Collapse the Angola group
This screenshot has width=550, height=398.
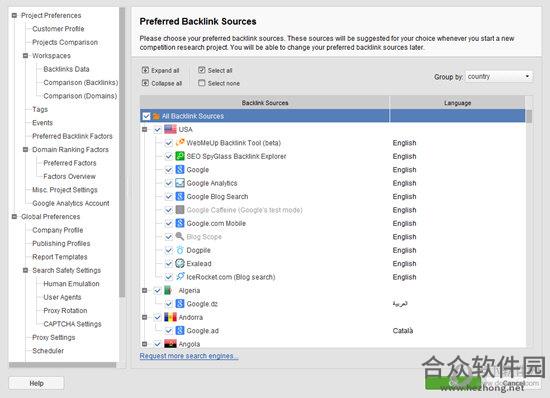(145, 344)
